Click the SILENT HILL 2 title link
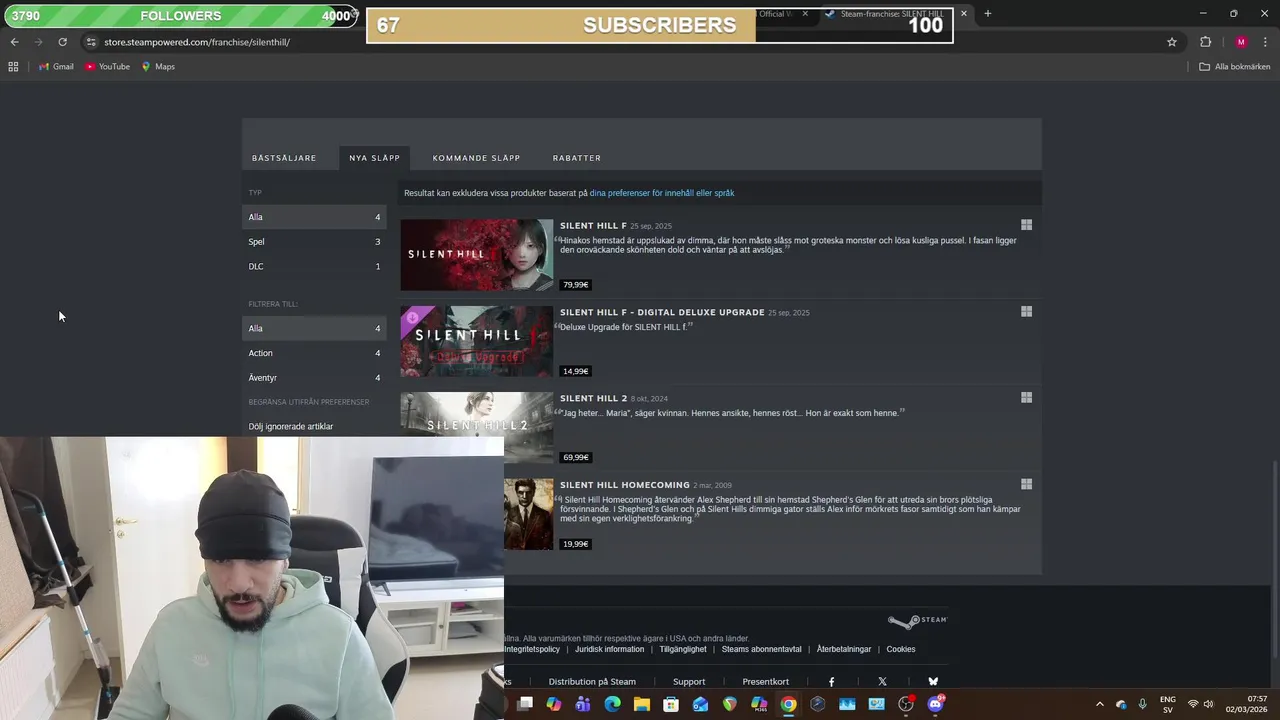Image resolution: width=1280 pixels, height=720 pixels. pyautogui.click(x=593, y=398)
